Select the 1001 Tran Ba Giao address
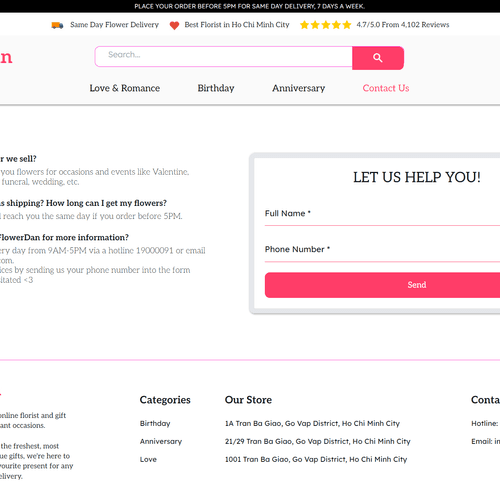The image size is (500, 500). pyautogui.click(x=316, y=459)
